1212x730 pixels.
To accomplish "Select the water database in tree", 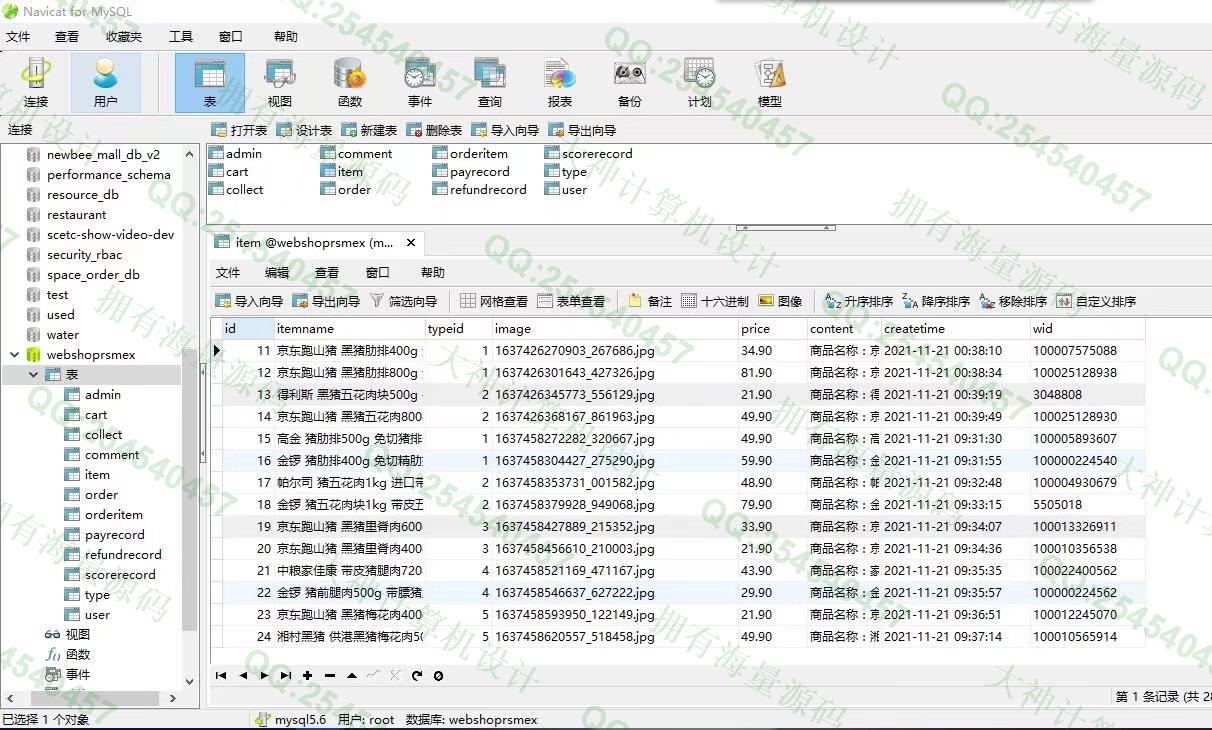I will pos(62,335).
